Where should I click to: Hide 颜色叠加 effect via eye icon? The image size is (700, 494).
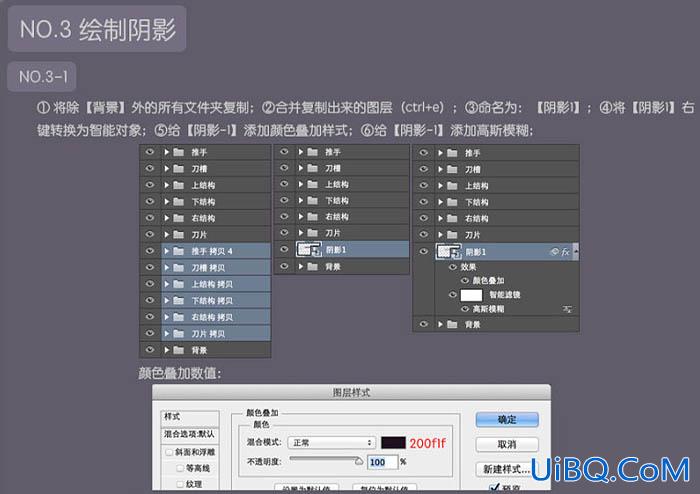tap(465, 280)
